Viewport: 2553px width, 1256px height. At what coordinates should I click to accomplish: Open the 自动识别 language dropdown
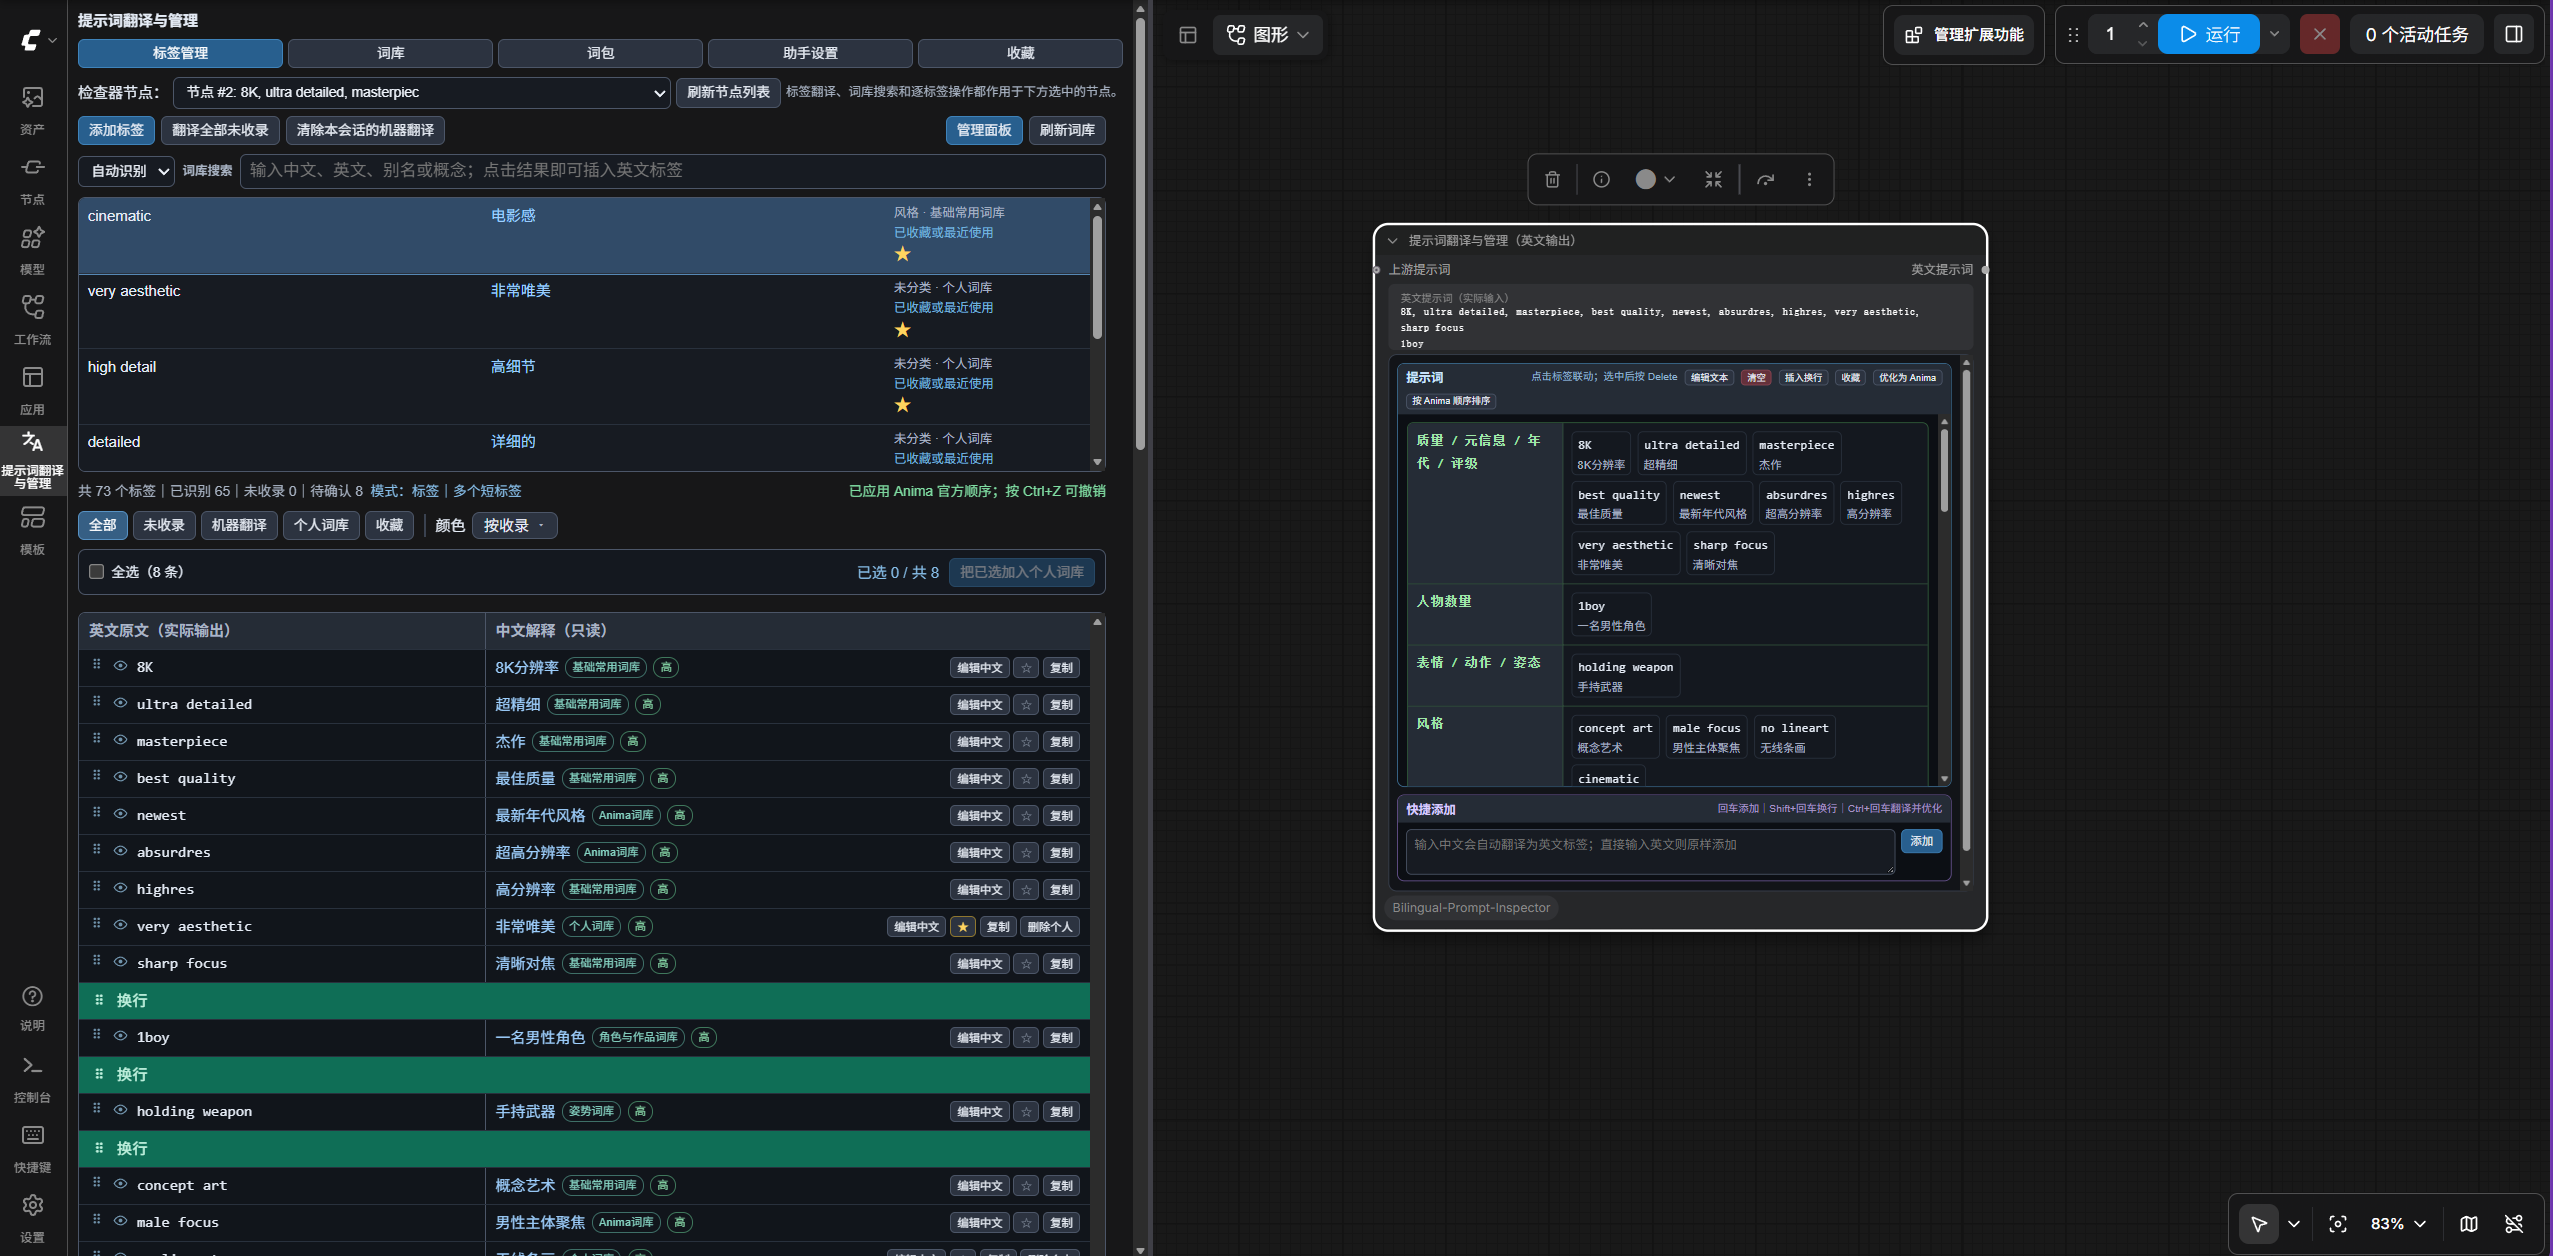tap(126, 171)
